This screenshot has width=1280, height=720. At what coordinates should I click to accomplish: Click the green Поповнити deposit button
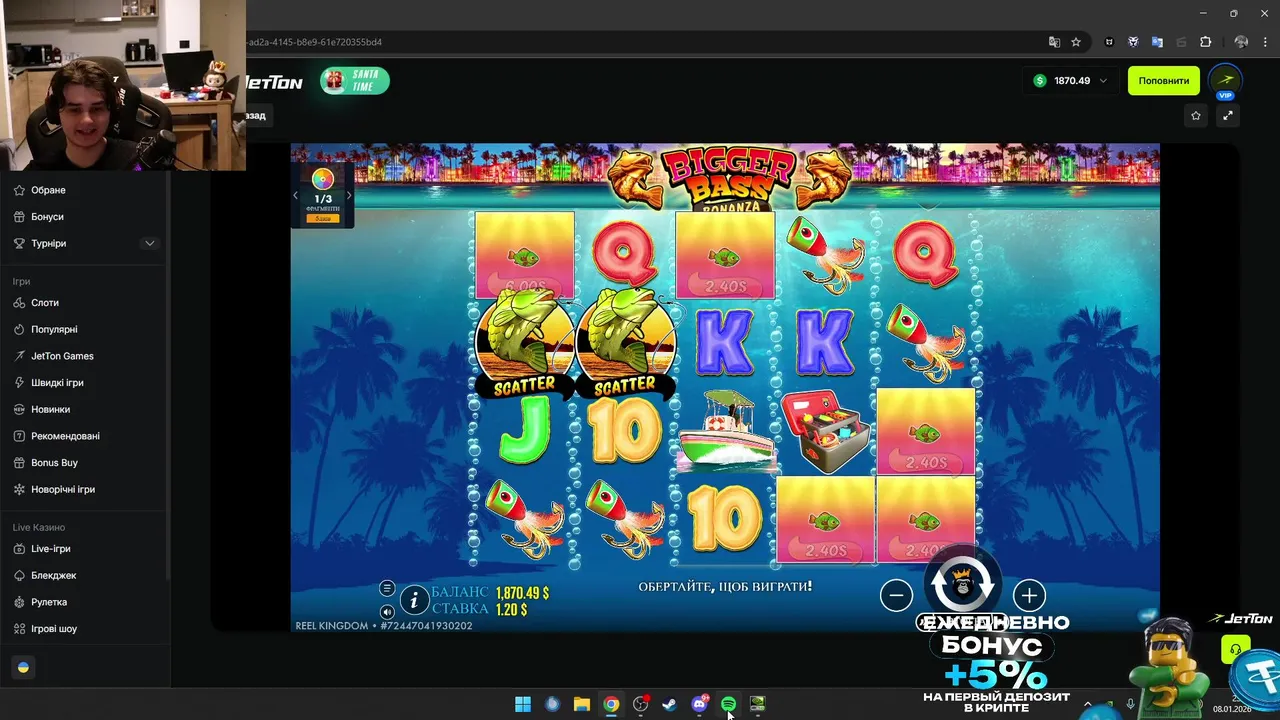(x=1164, y=81)
